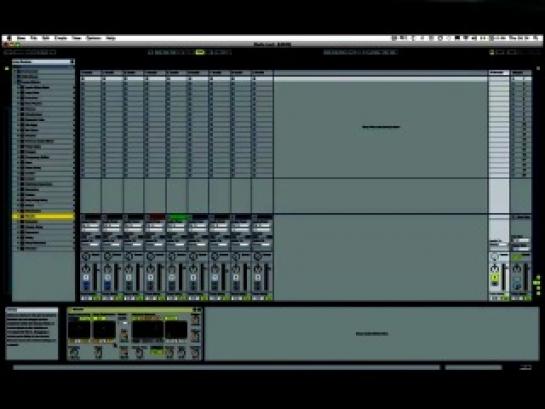Select the yellow highlighted browser folder item
Screen dimensions: 545x409
coord(43,216)
